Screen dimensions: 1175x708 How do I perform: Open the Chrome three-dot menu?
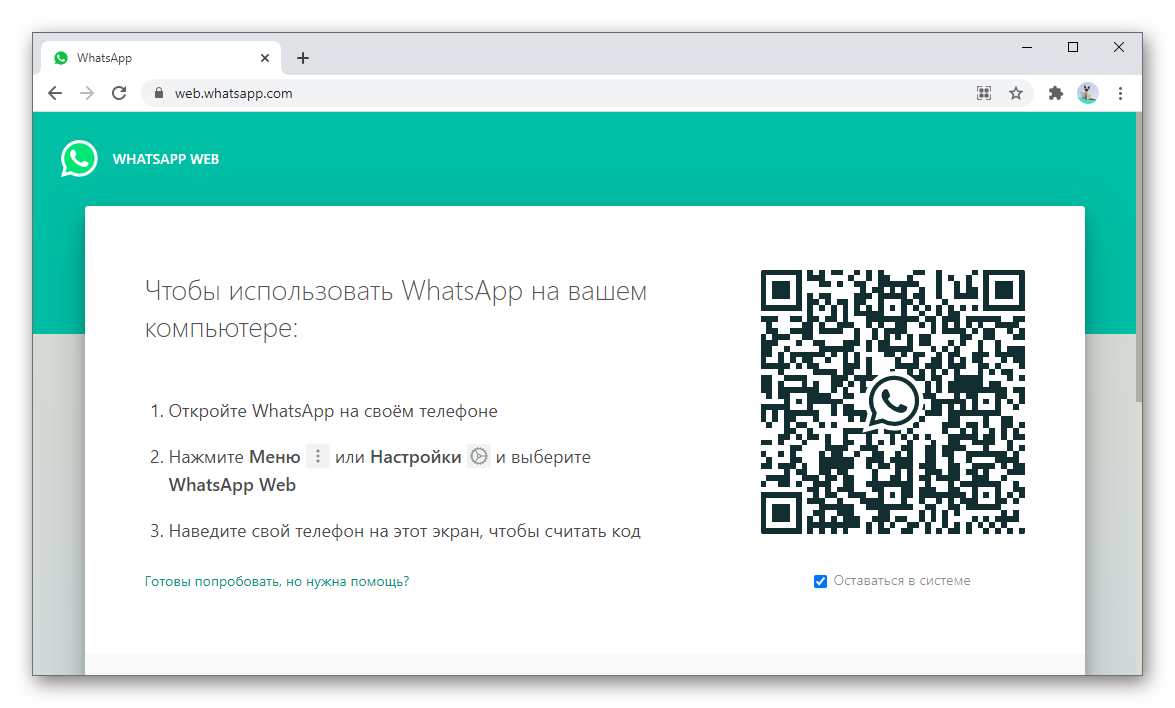[1120, 93]
